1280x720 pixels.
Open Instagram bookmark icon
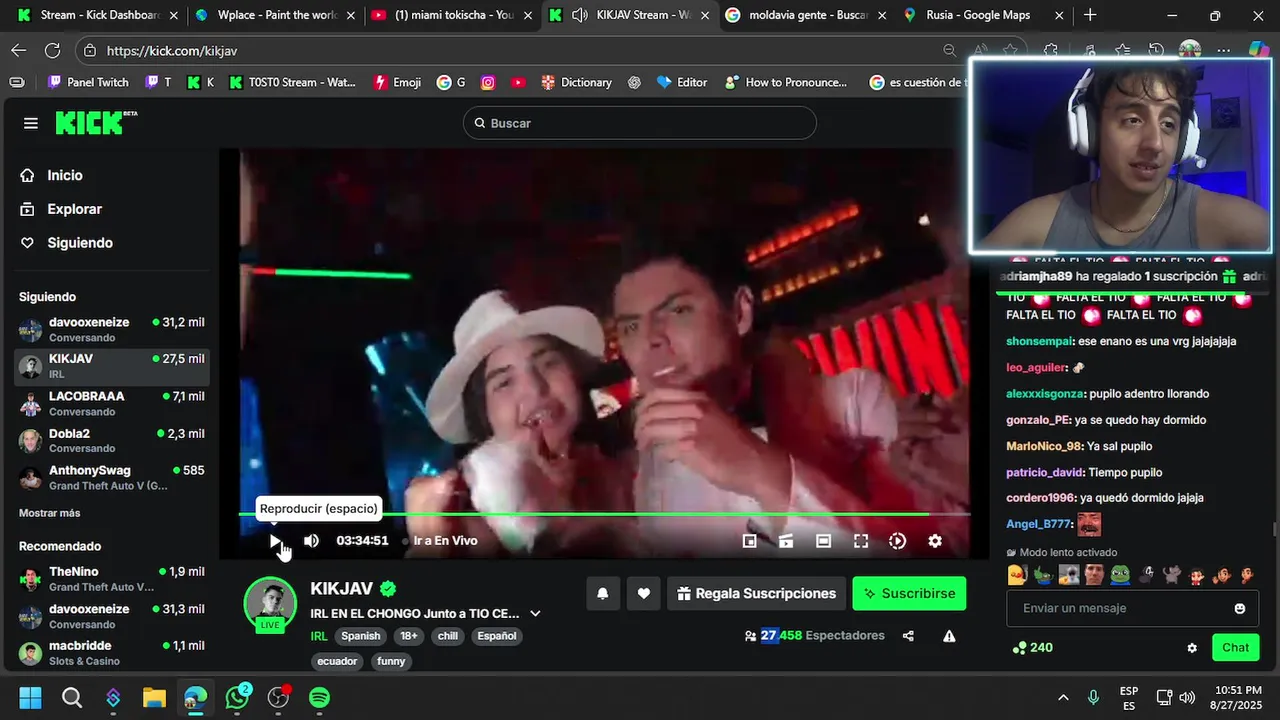pos(488,82)
